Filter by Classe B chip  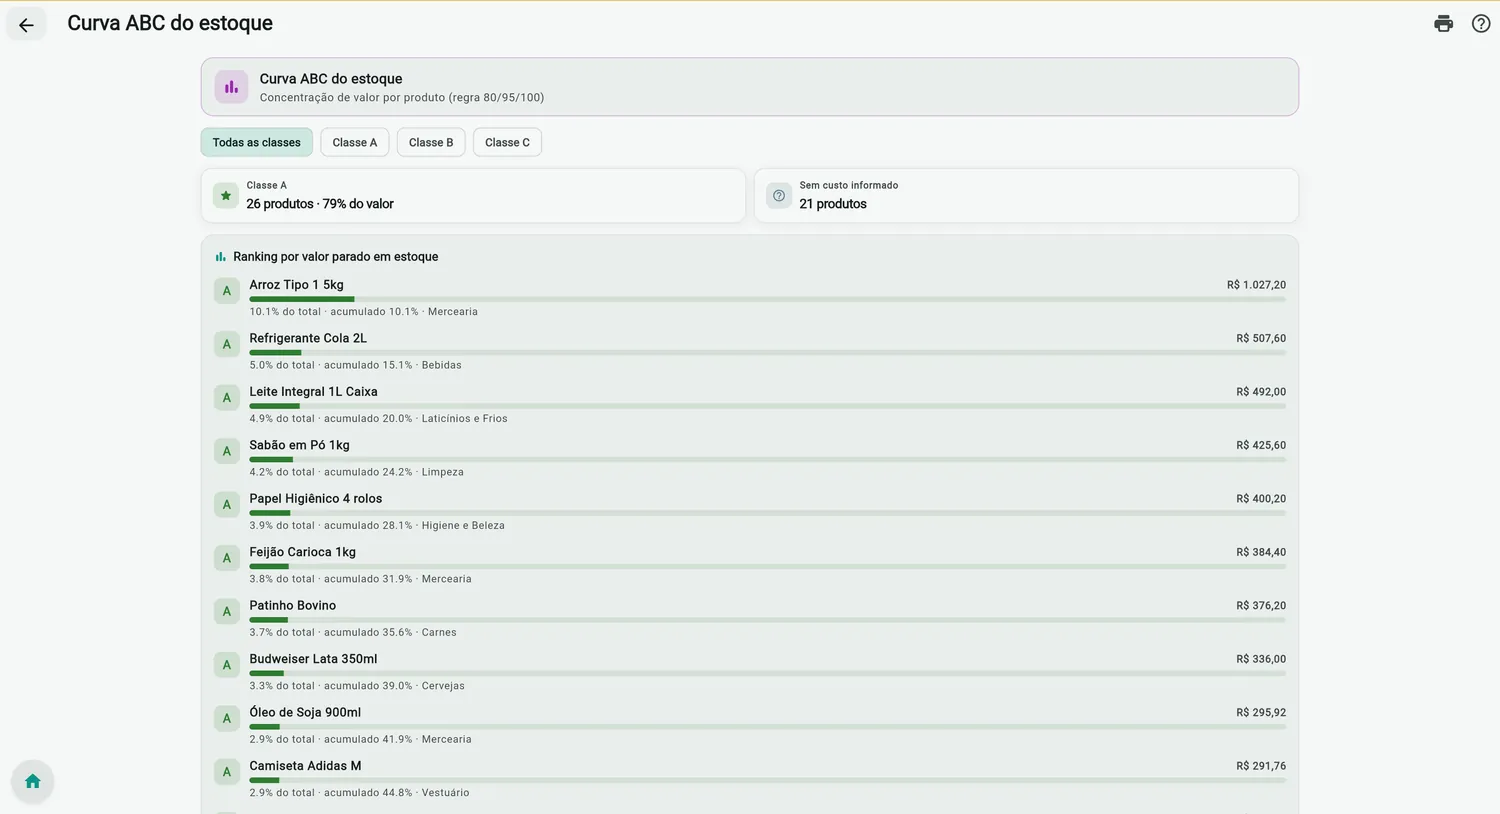coord(431,142)
